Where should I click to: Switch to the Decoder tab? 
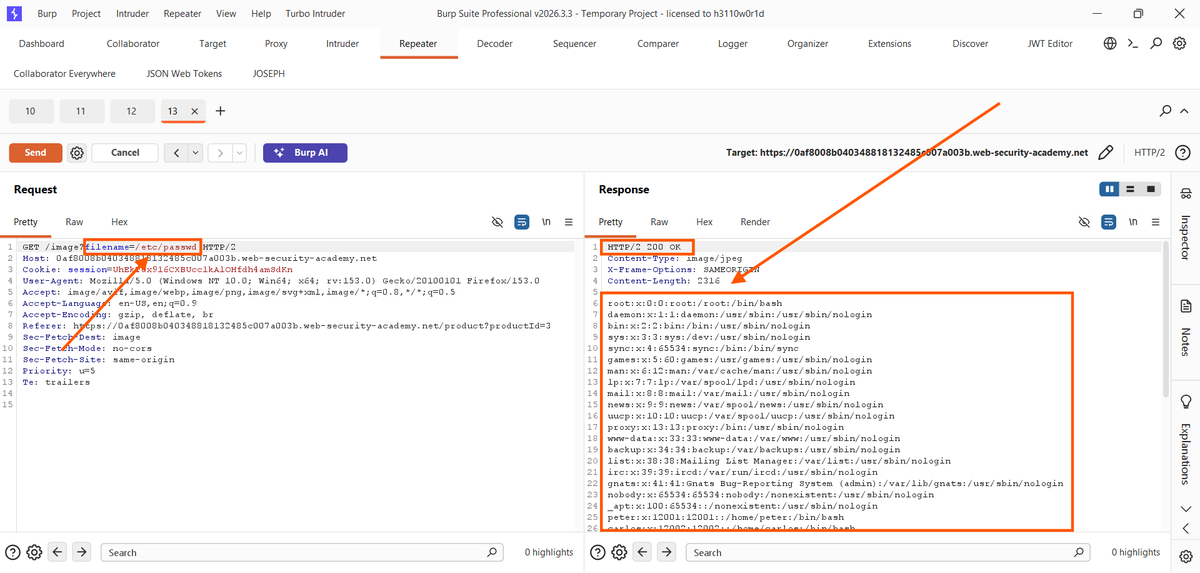tap(494, 44)
